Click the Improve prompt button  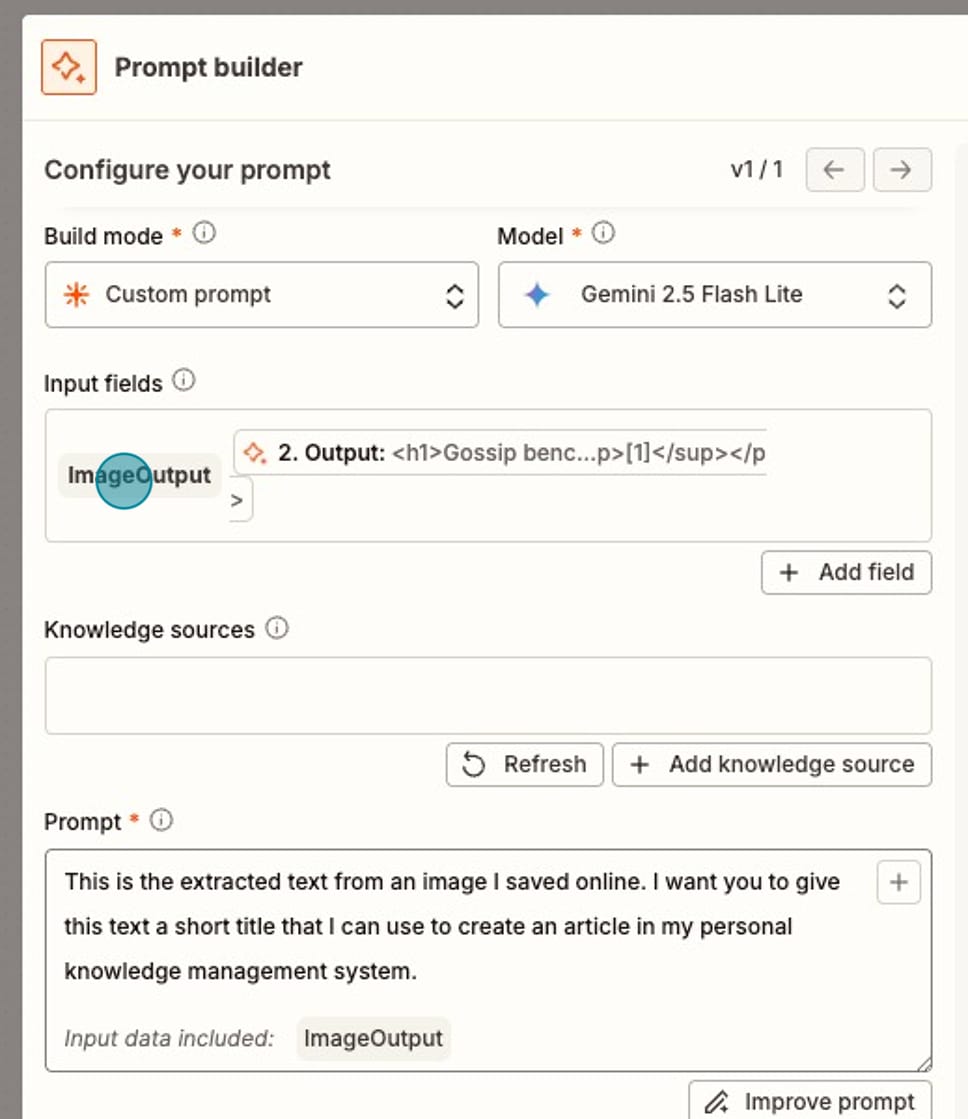click(810, 1102)
